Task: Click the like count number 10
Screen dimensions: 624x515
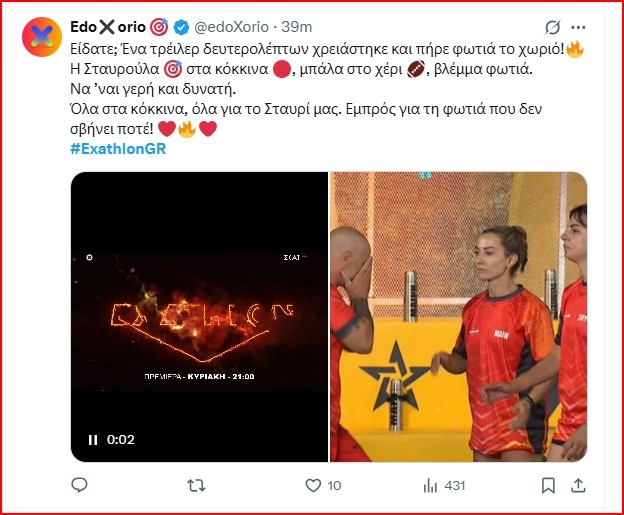Action: (x=334, y=486)
